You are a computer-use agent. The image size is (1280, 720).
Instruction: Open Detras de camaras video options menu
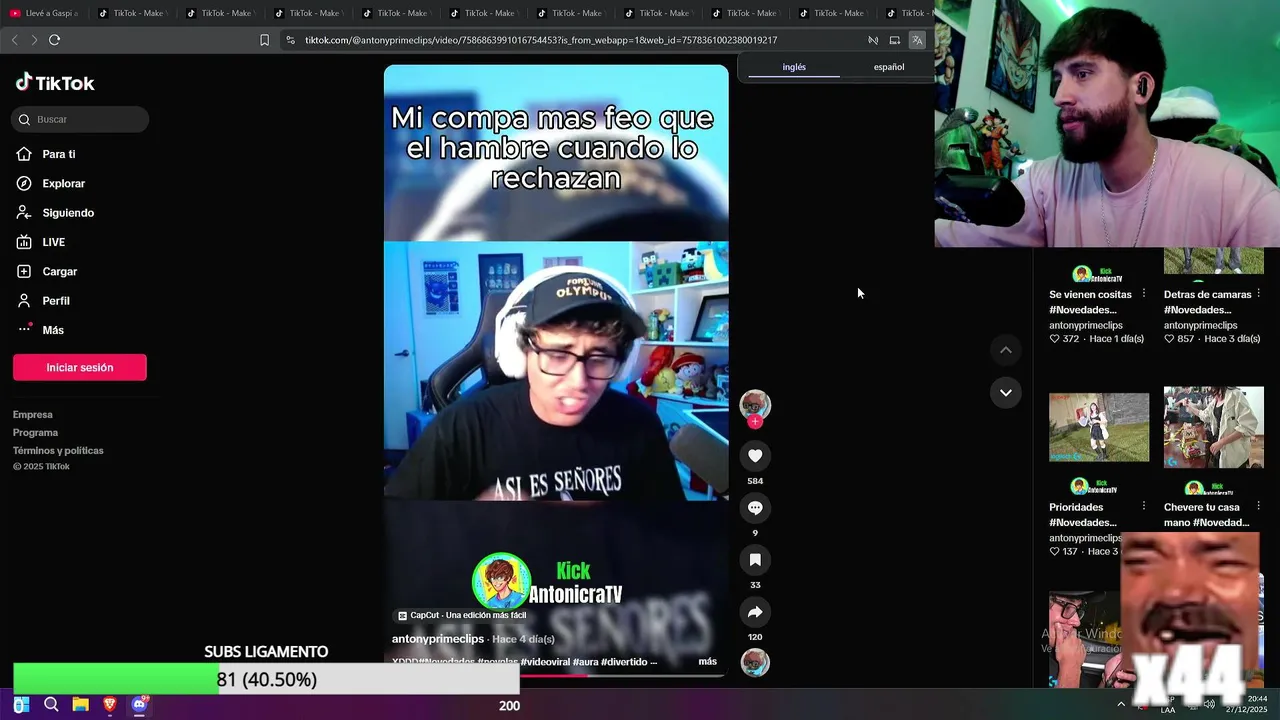coord(1259,294)
